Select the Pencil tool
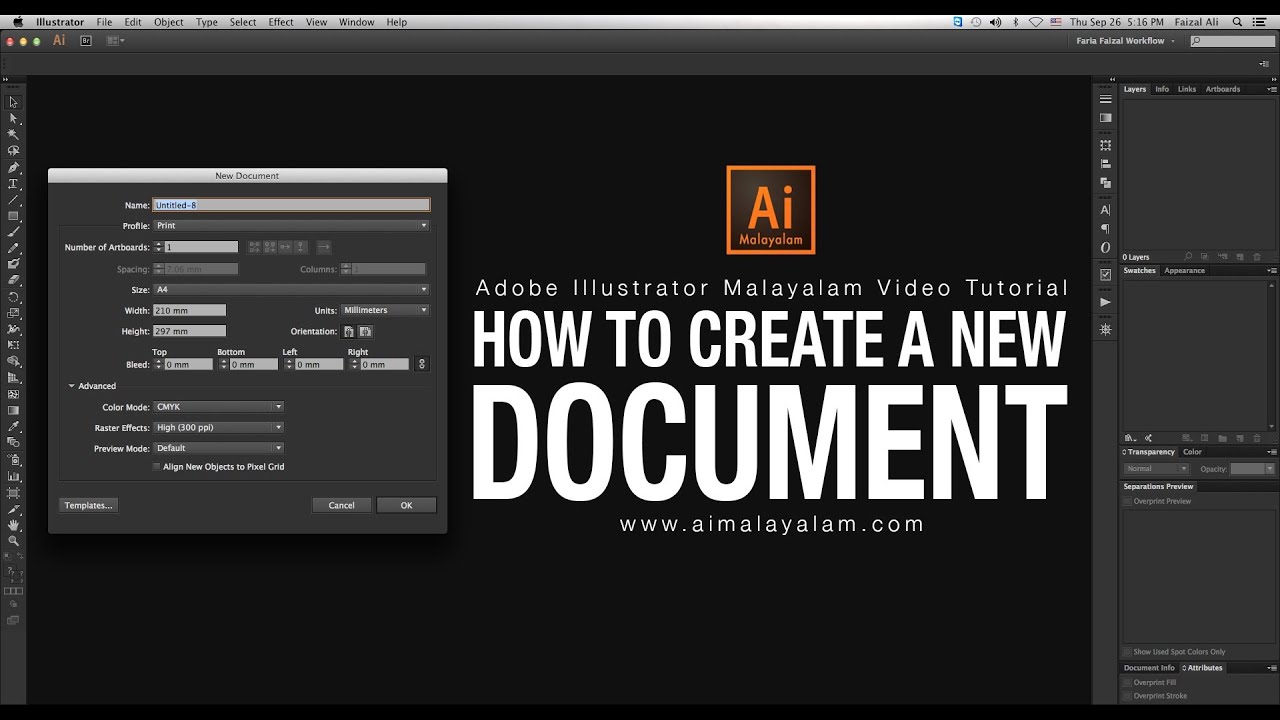1280x720 pixels. [13, 248]
